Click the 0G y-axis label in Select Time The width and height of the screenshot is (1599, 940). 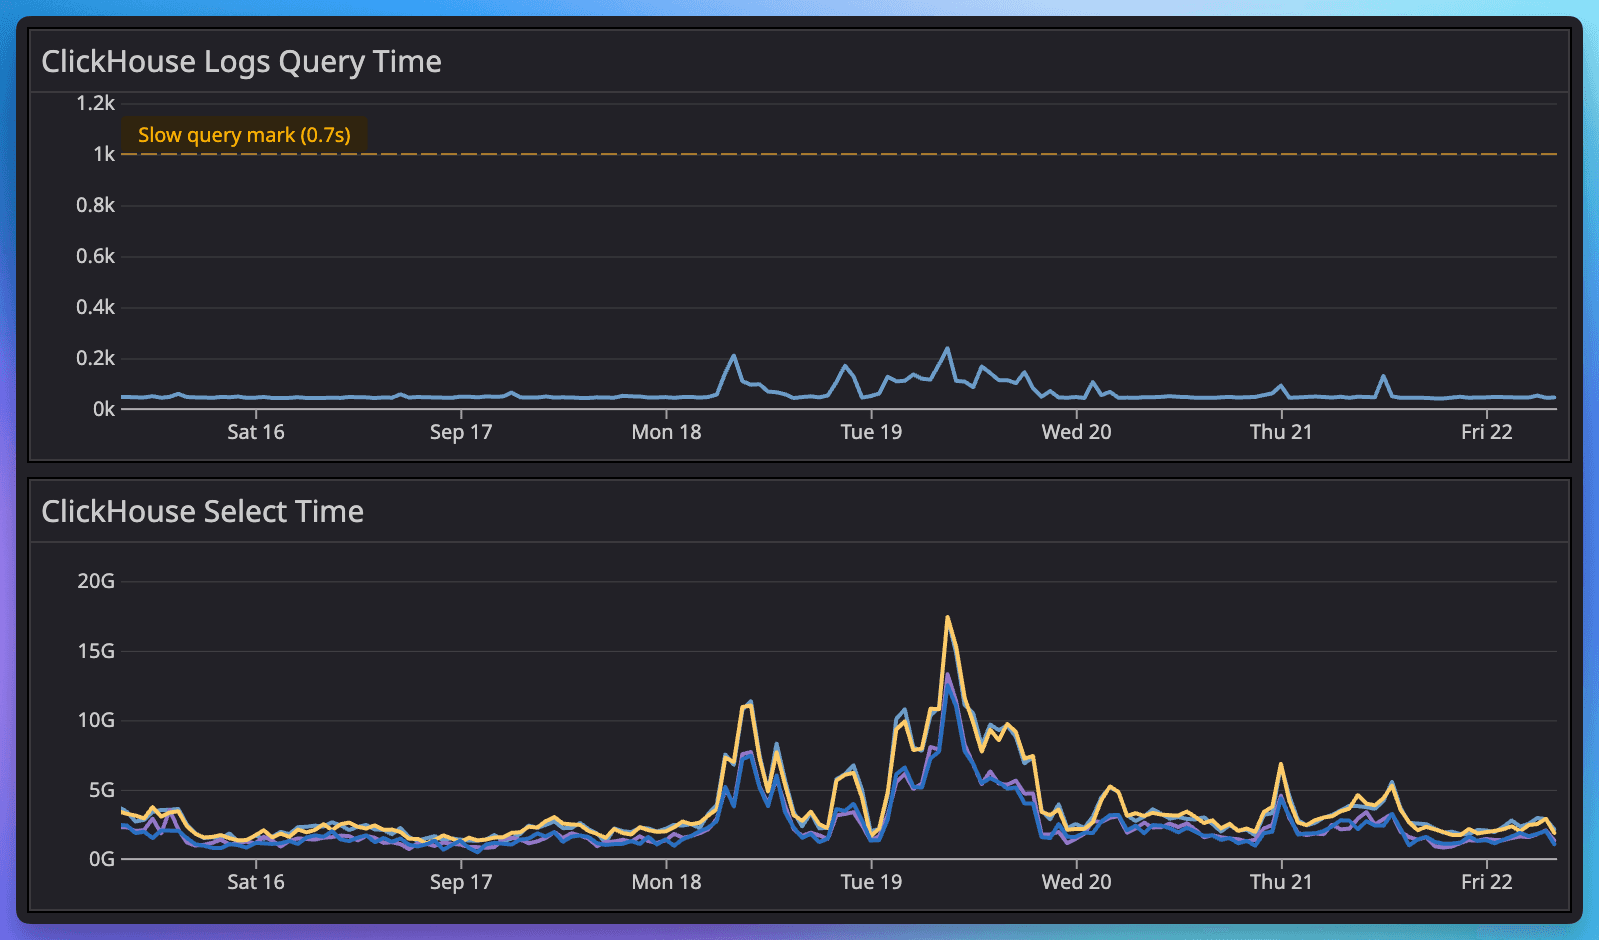pos(102,859)
